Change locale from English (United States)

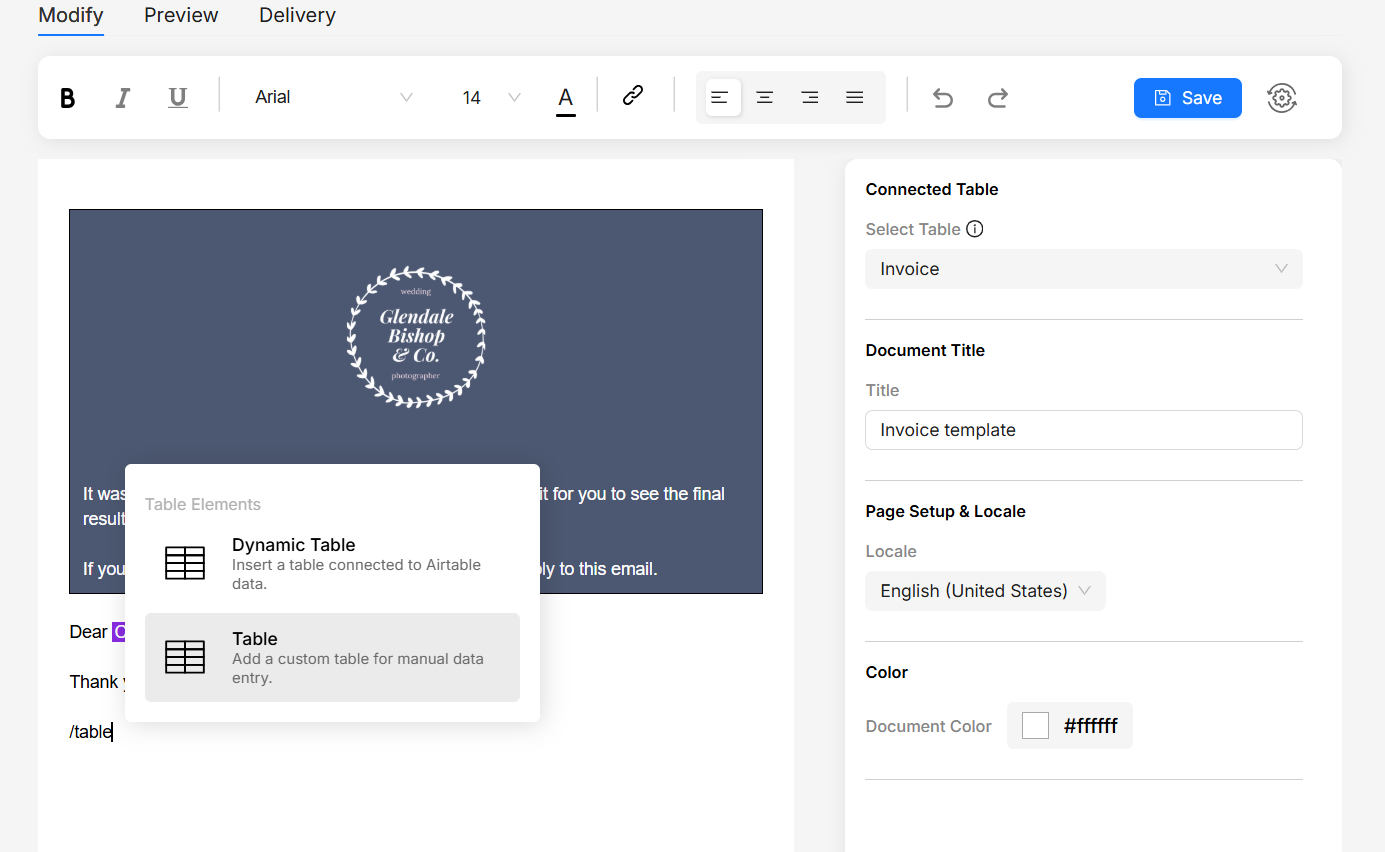(984, 591)
